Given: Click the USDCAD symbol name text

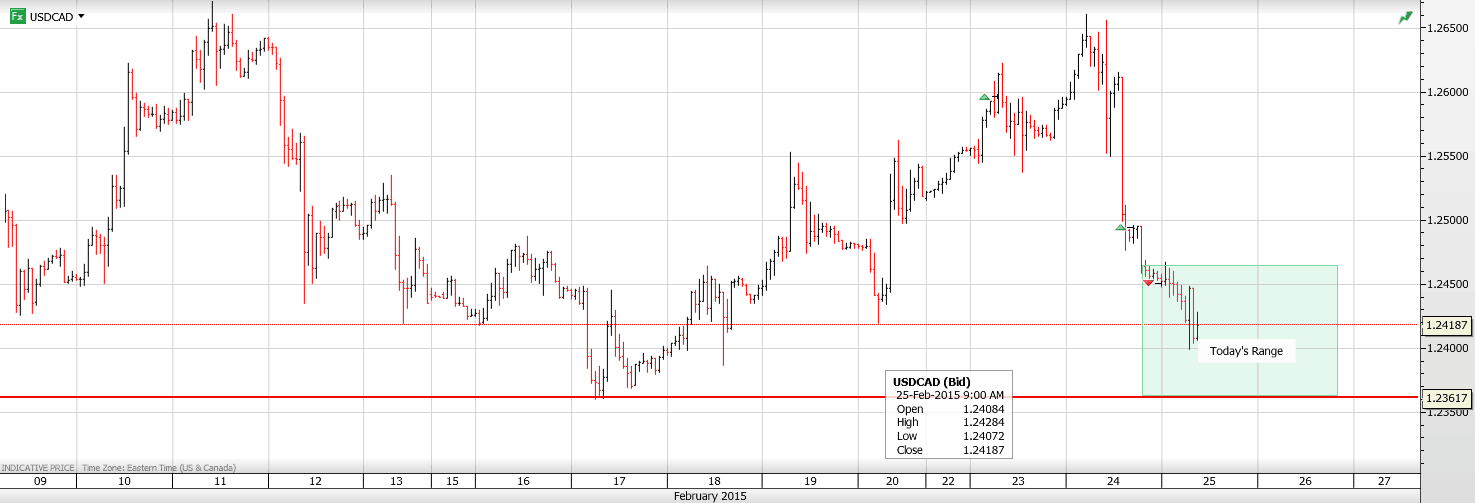Looking at the screenshot, I should 51,17.
